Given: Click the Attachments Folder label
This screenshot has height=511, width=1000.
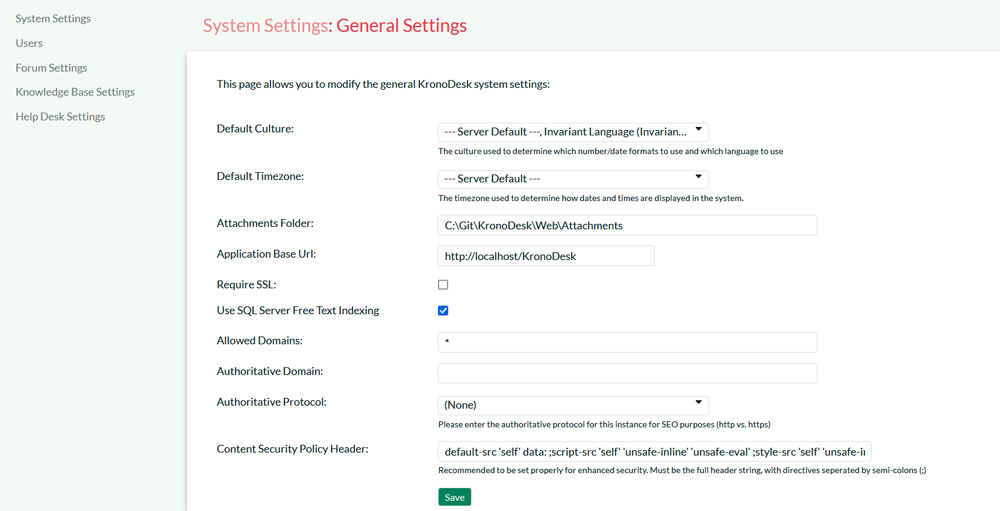Looking at the screenshot, I should (266, 223).
